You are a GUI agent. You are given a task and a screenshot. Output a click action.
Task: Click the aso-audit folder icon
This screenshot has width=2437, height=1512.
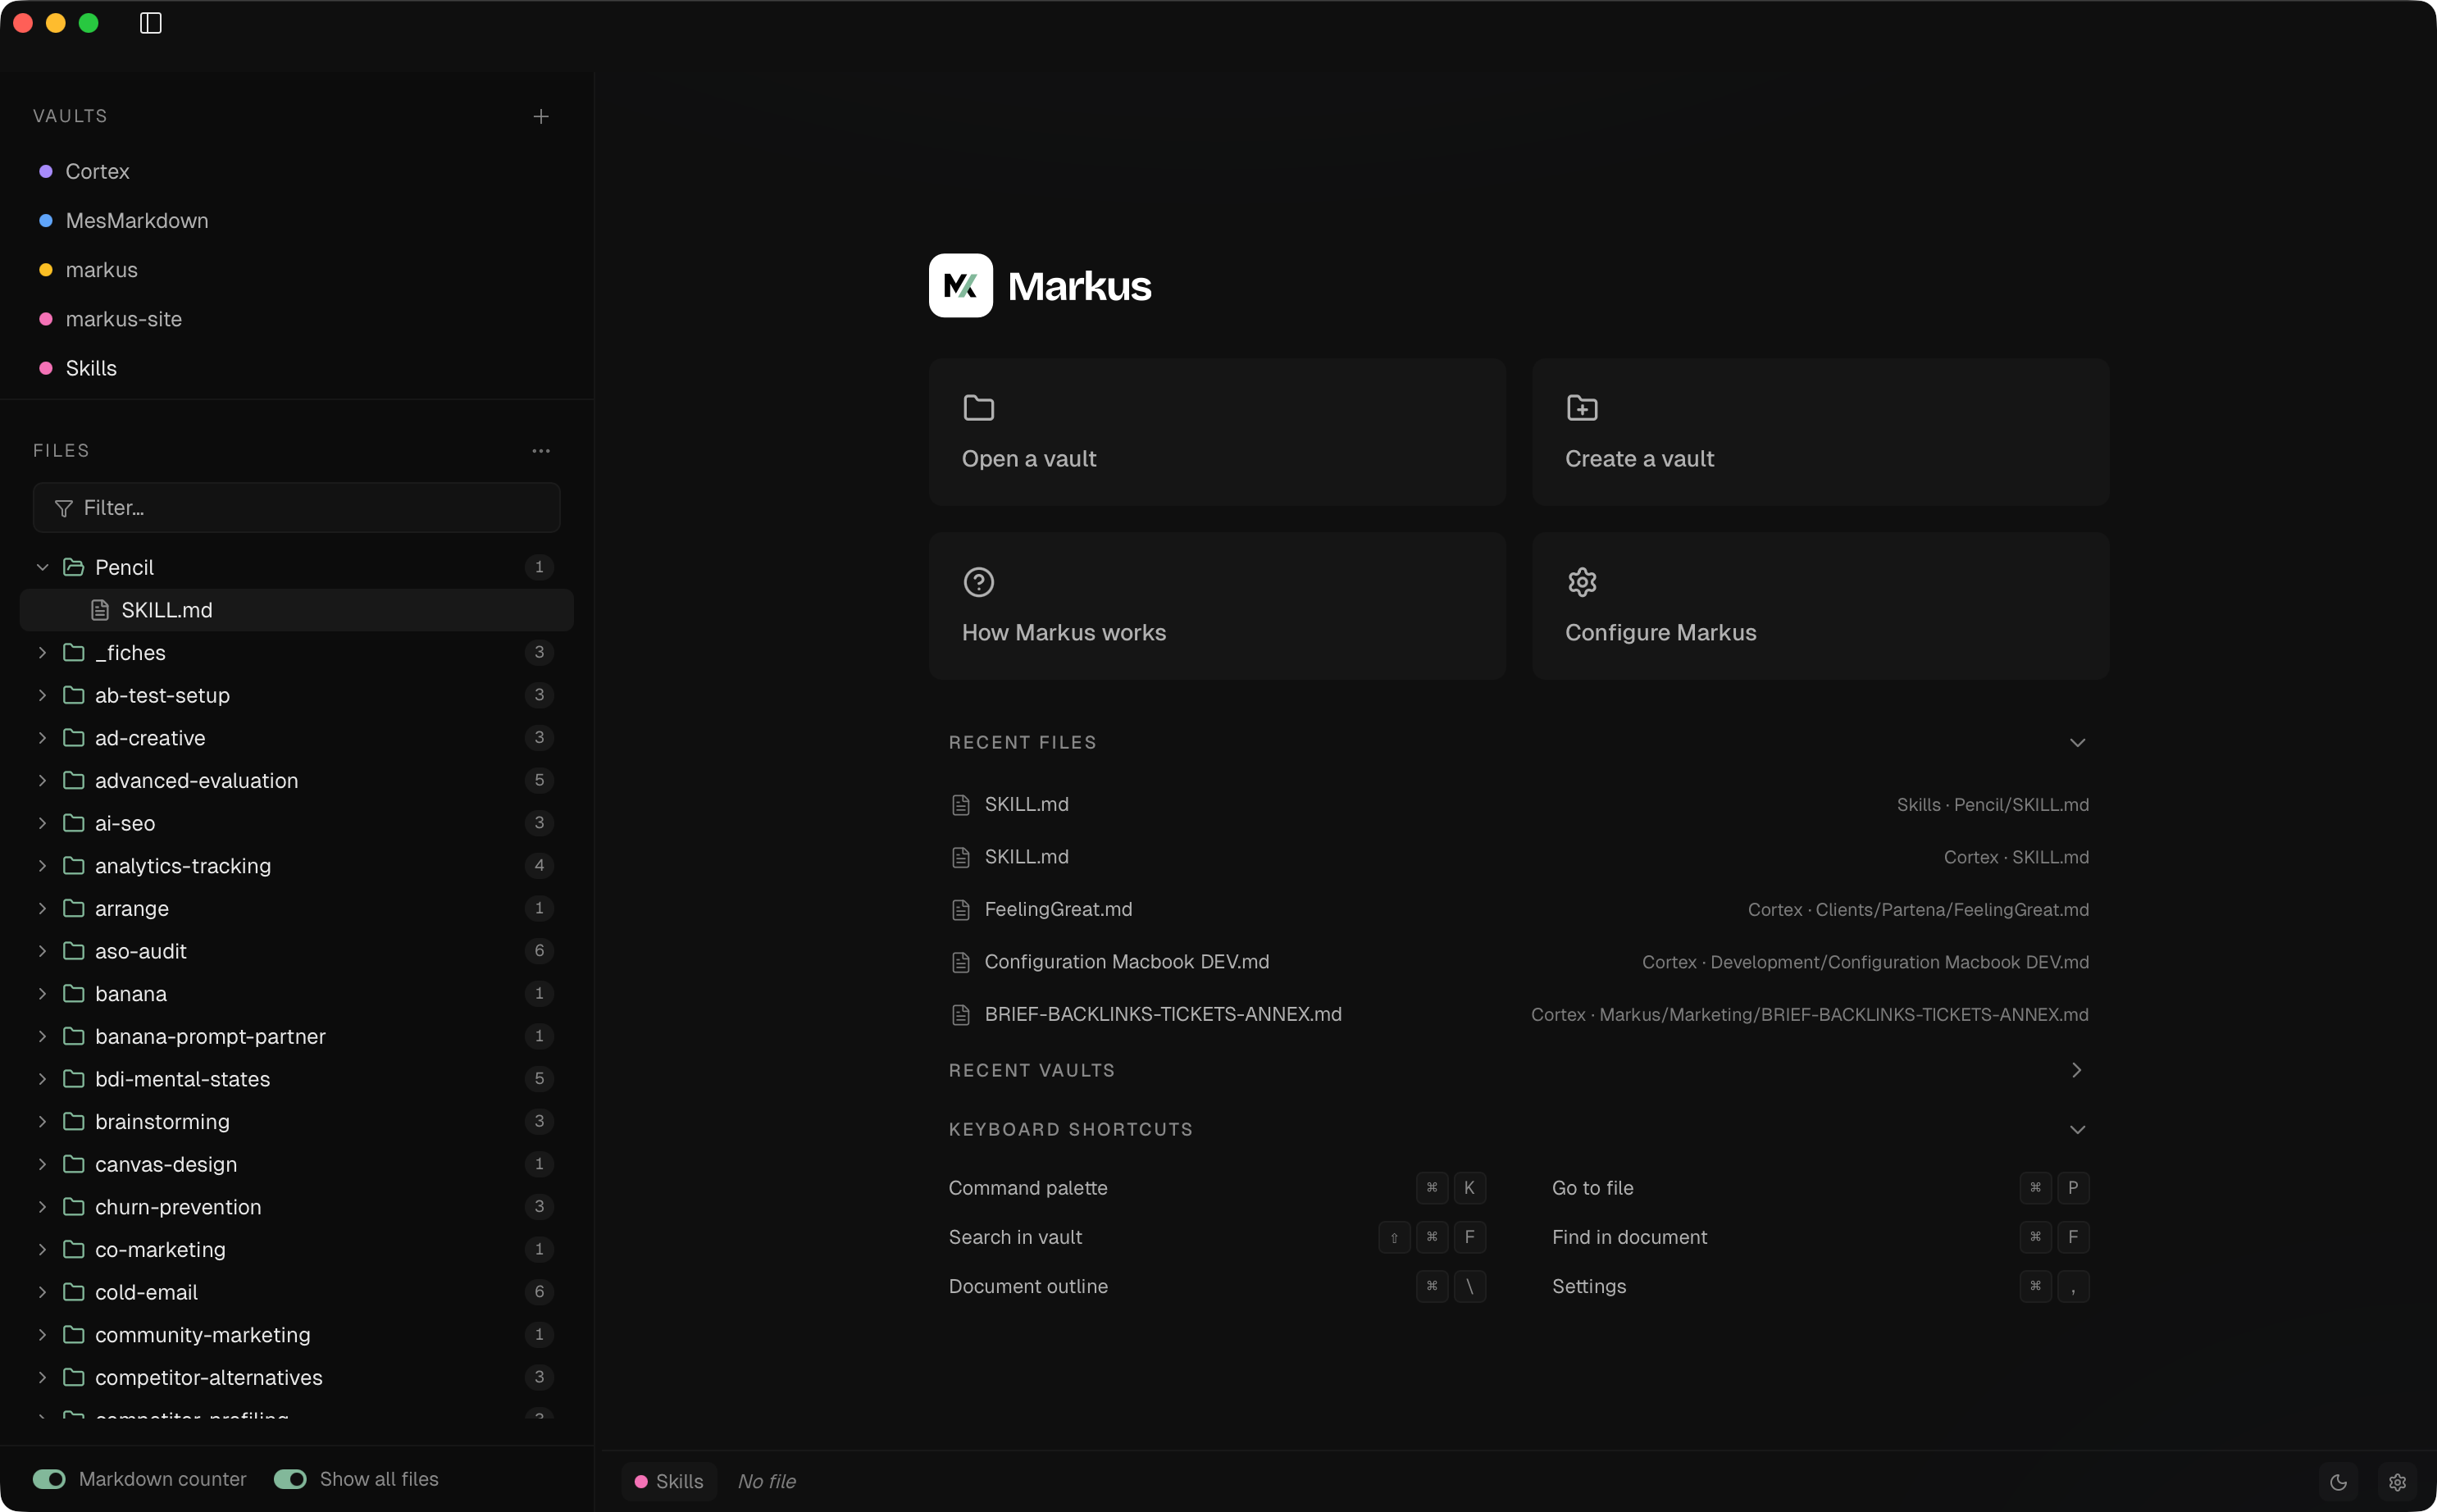[x=73, y=951]
